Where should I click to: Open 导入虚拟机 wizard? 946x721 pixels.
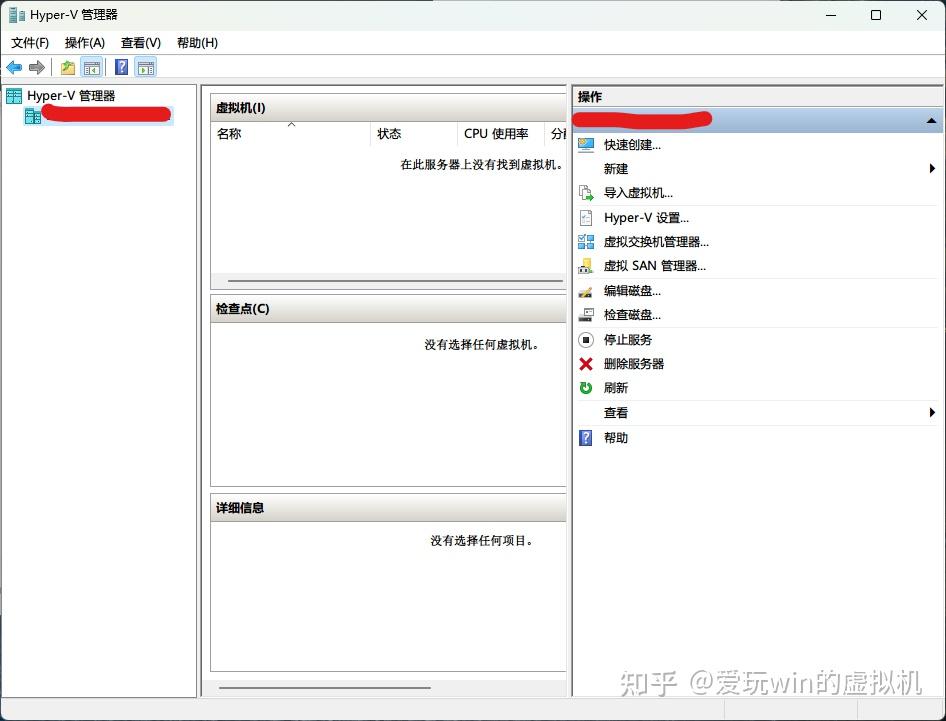click(x=638, y=193)
